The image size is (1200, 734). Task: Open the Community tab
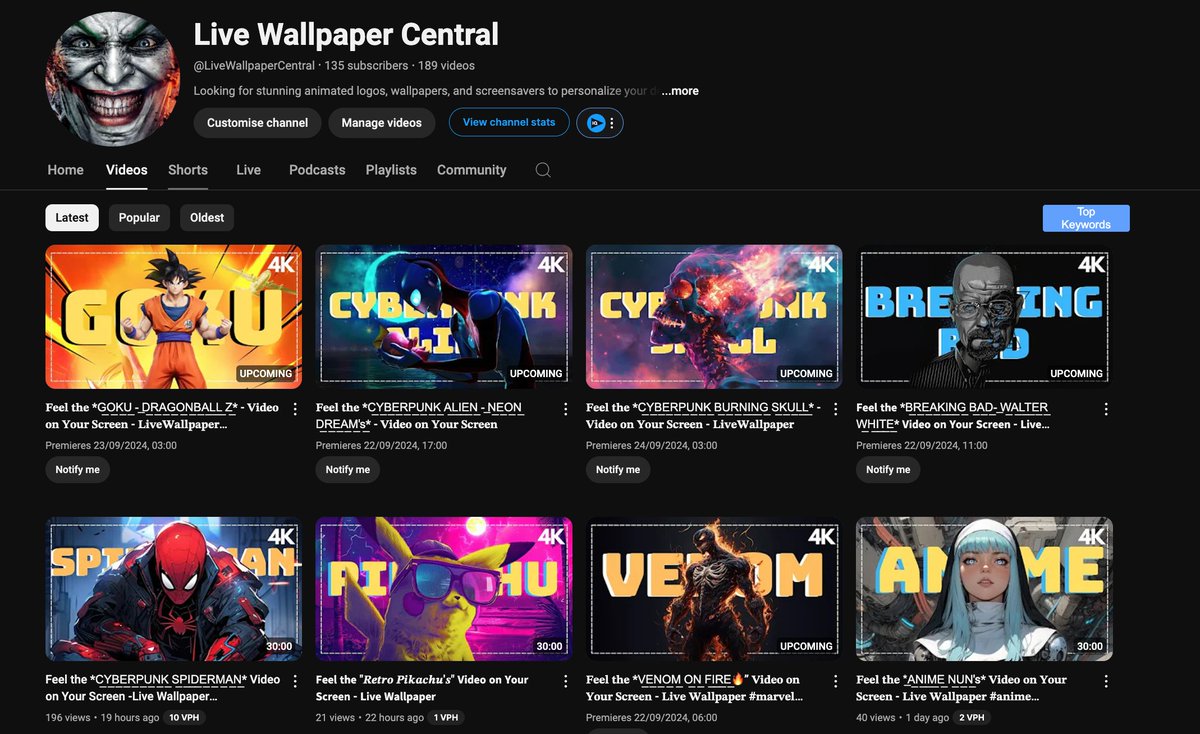(472, 170)
